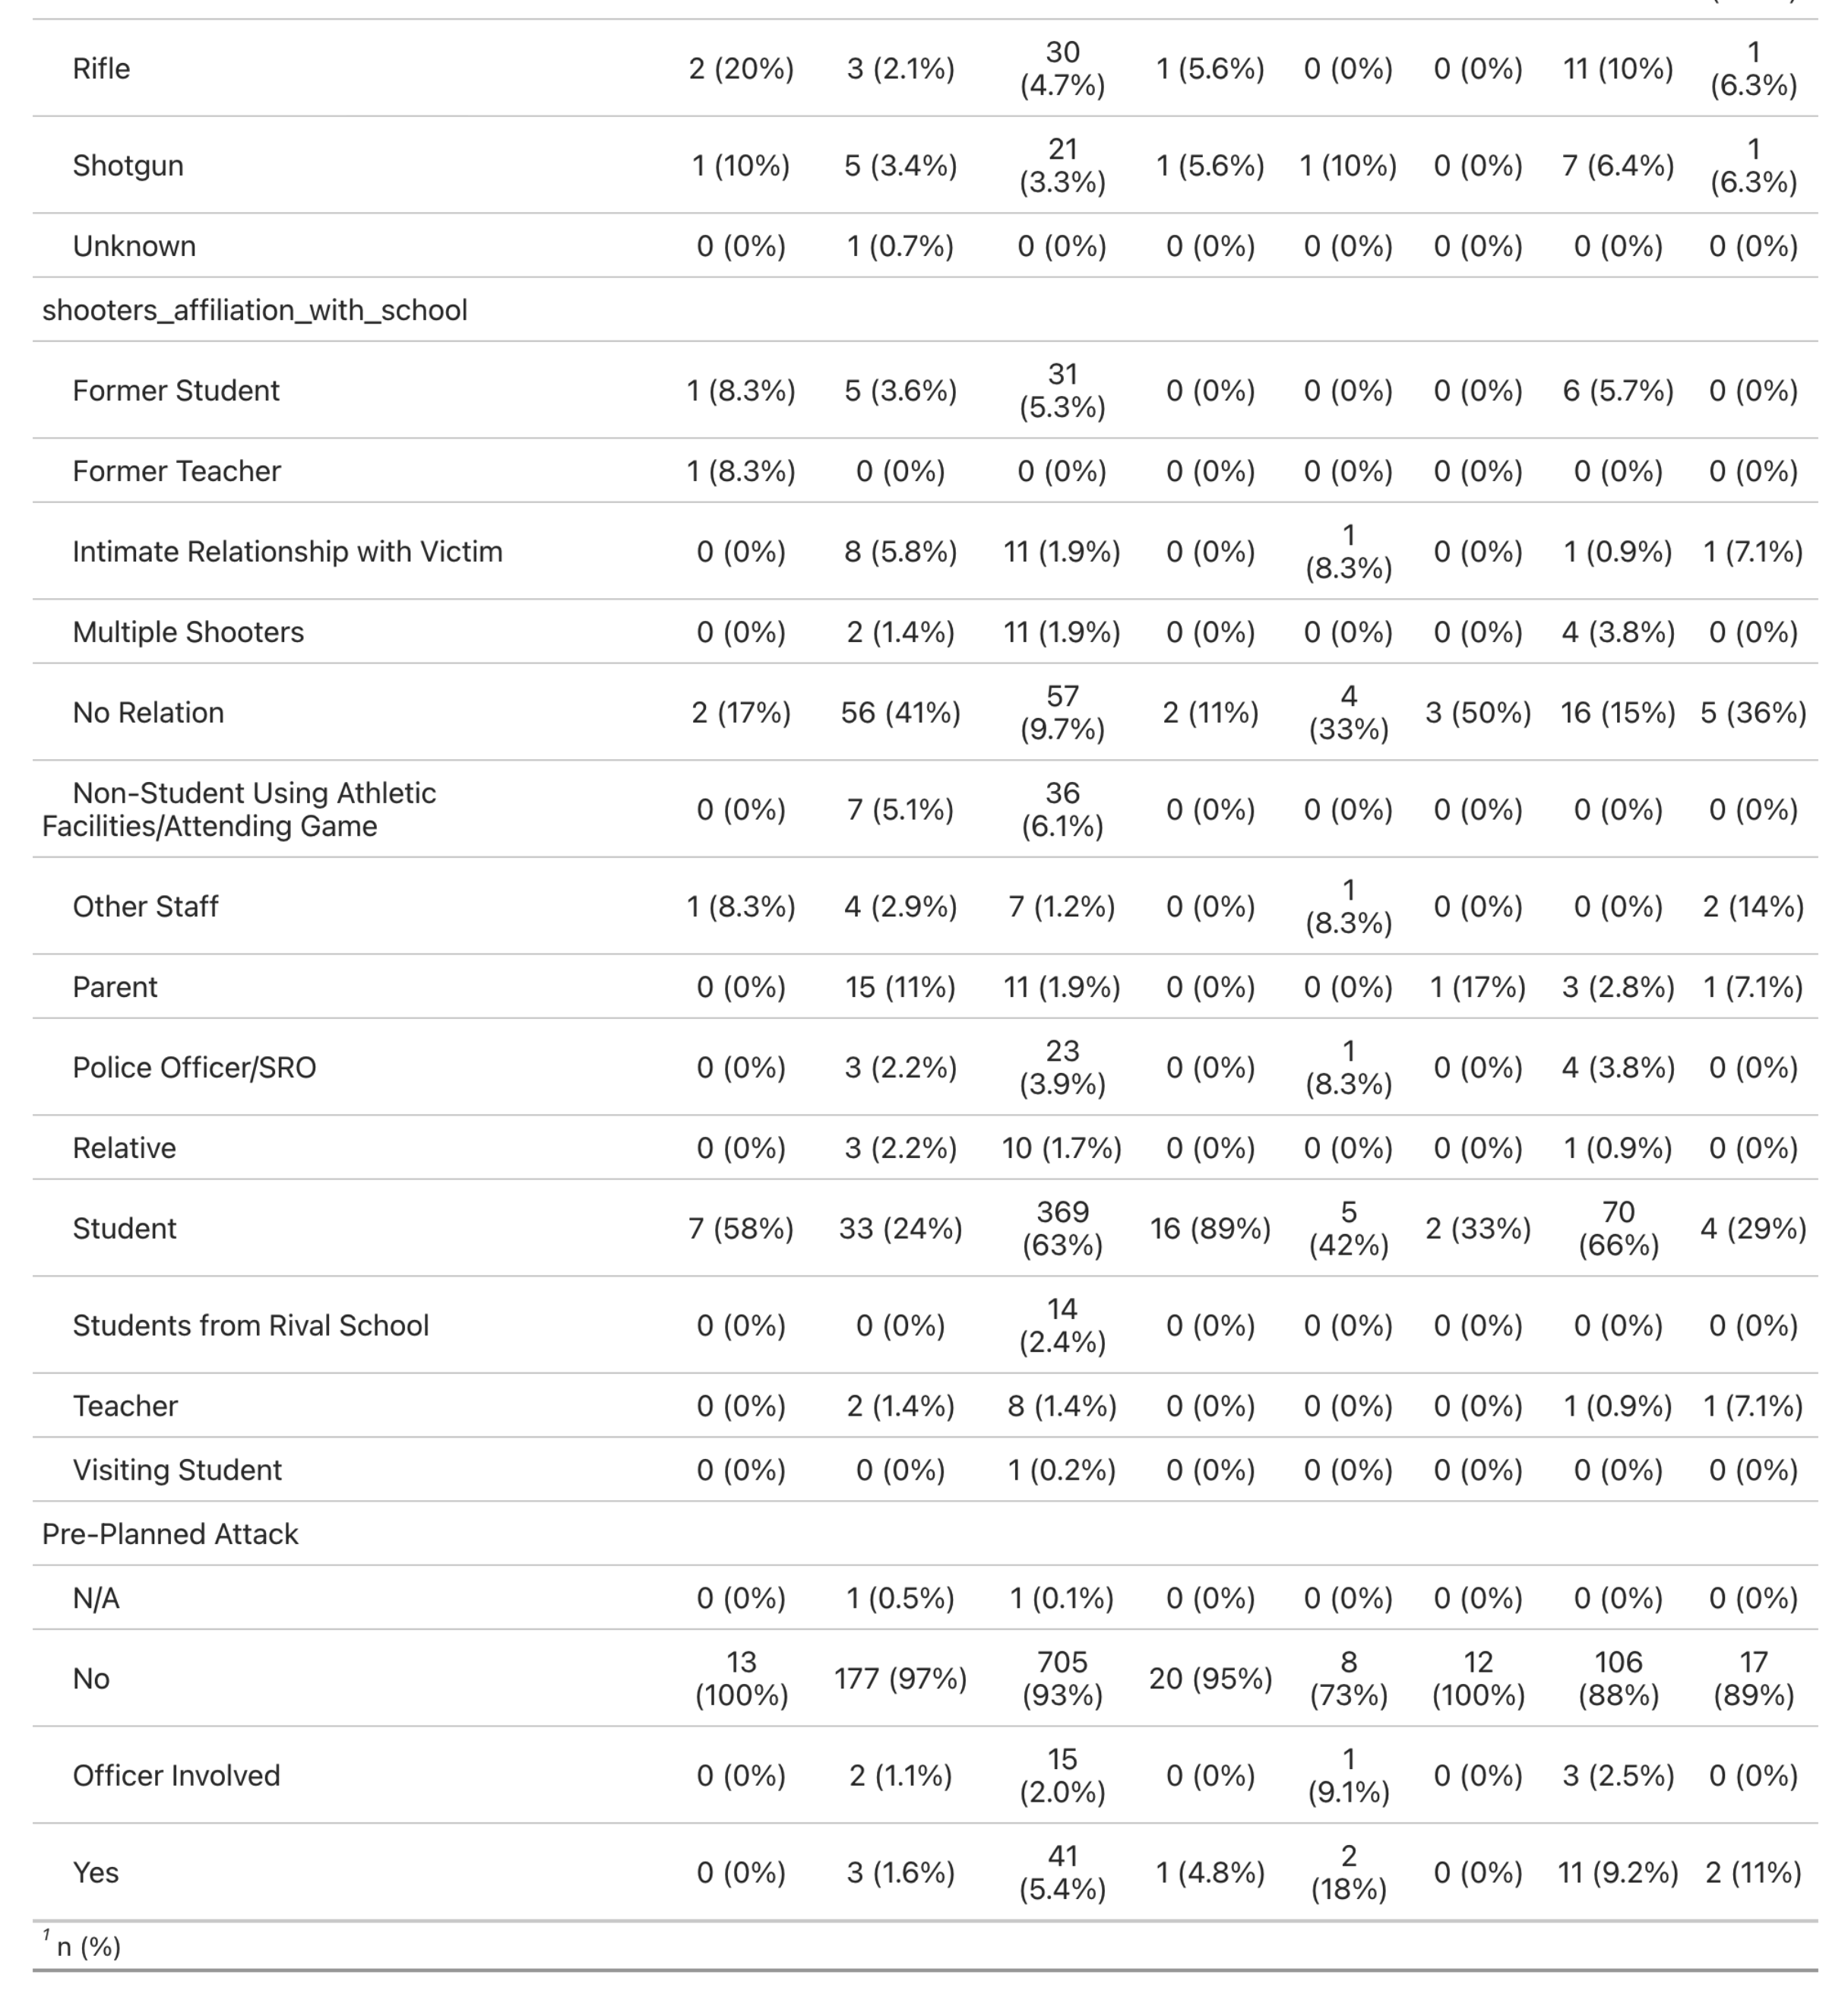The height and width of the screenshot is (1997, 1848).
Task: Click the '56 (41%)' cell in No Relation row
Action: [900, 712]
